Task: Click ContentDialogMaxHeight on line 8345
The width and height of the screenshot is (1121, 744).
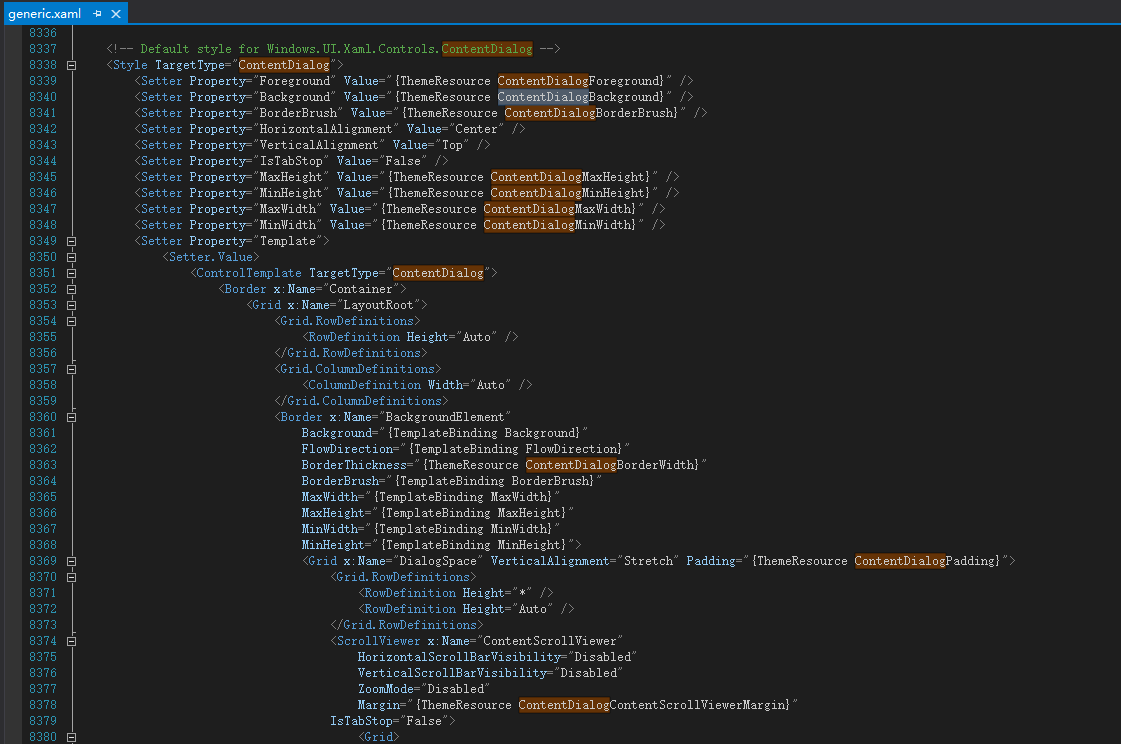Action: (x=570, y=177)
